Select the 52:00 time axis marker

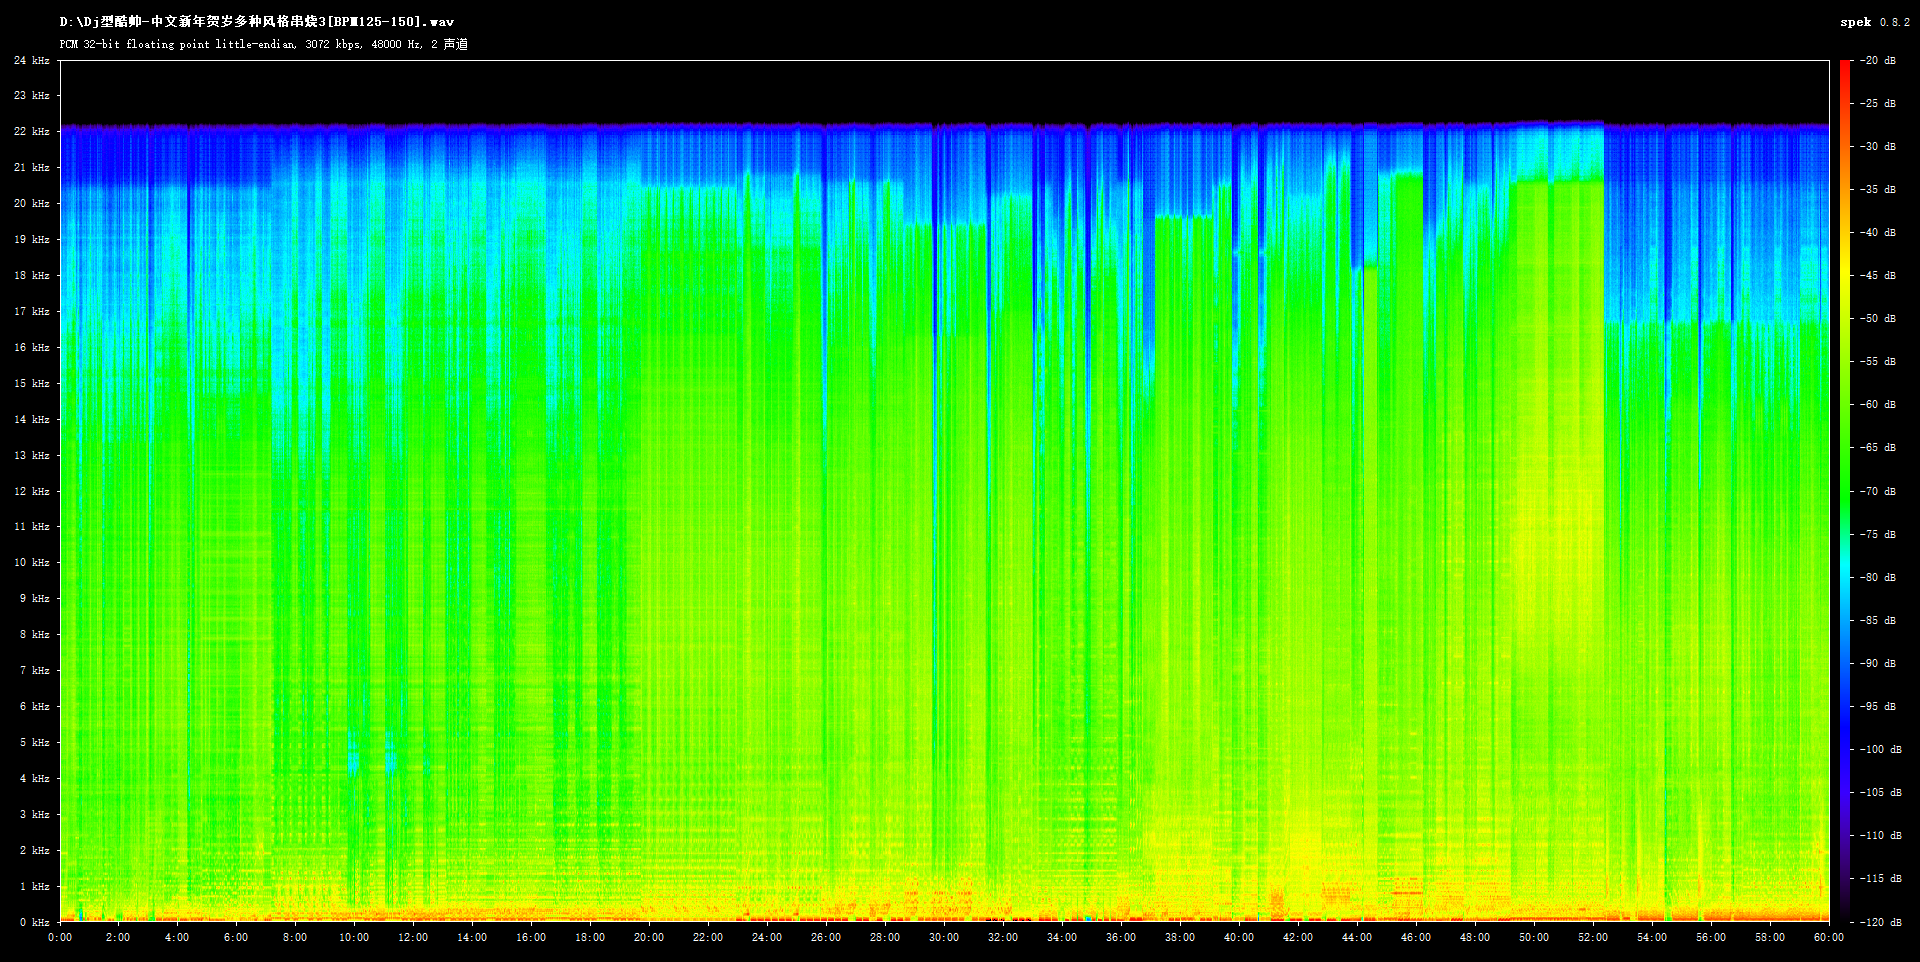1593,938
